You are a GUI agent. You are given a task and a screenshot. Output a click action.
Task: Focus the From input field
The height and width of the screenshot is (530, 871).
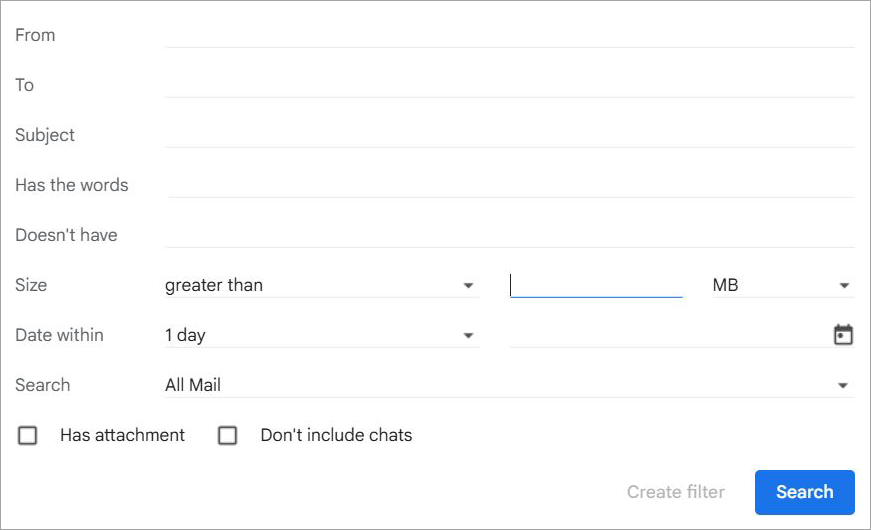pyautogui.click(x=509, y=35)
